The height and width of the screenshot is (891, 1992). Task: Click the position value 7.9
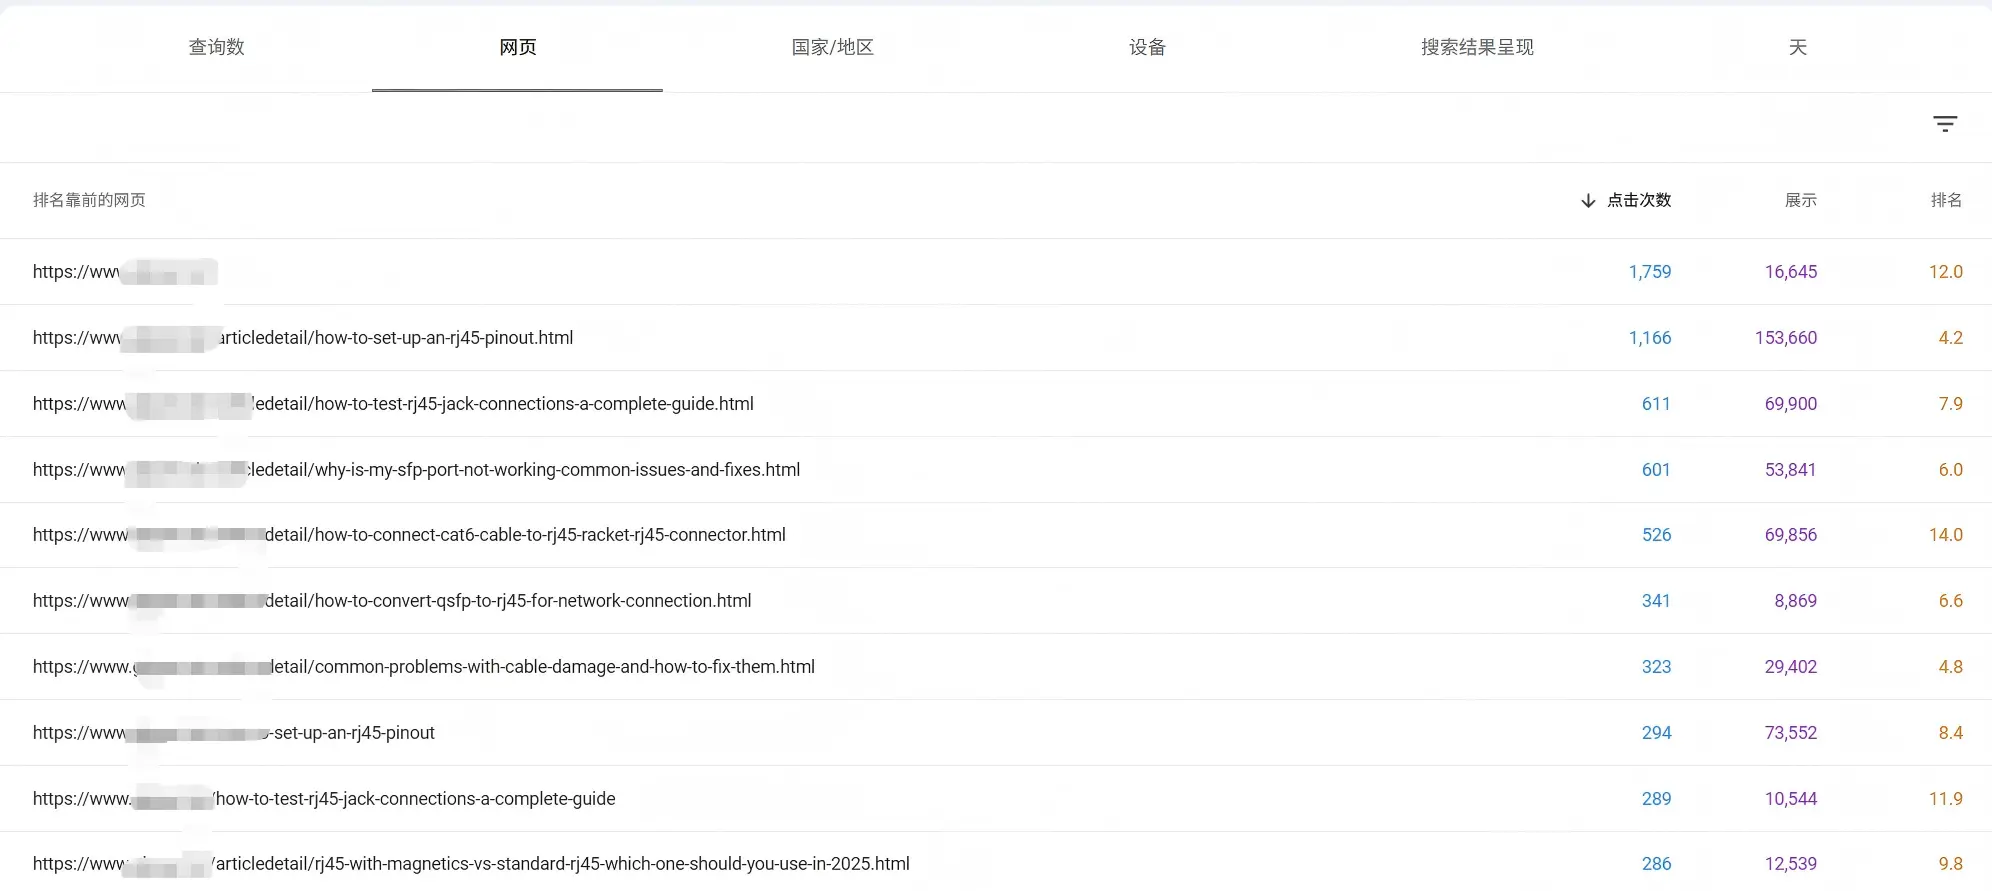click(1951, 404)
